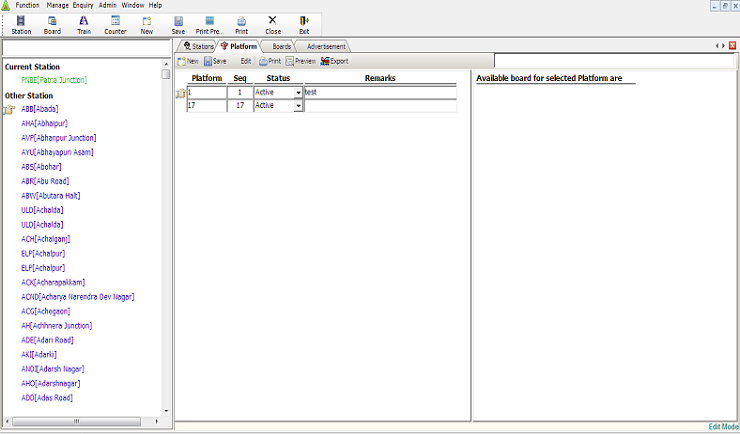Click the main toolbar Save icon
Viewport: 740px width, 434px height.
[178, 24]
